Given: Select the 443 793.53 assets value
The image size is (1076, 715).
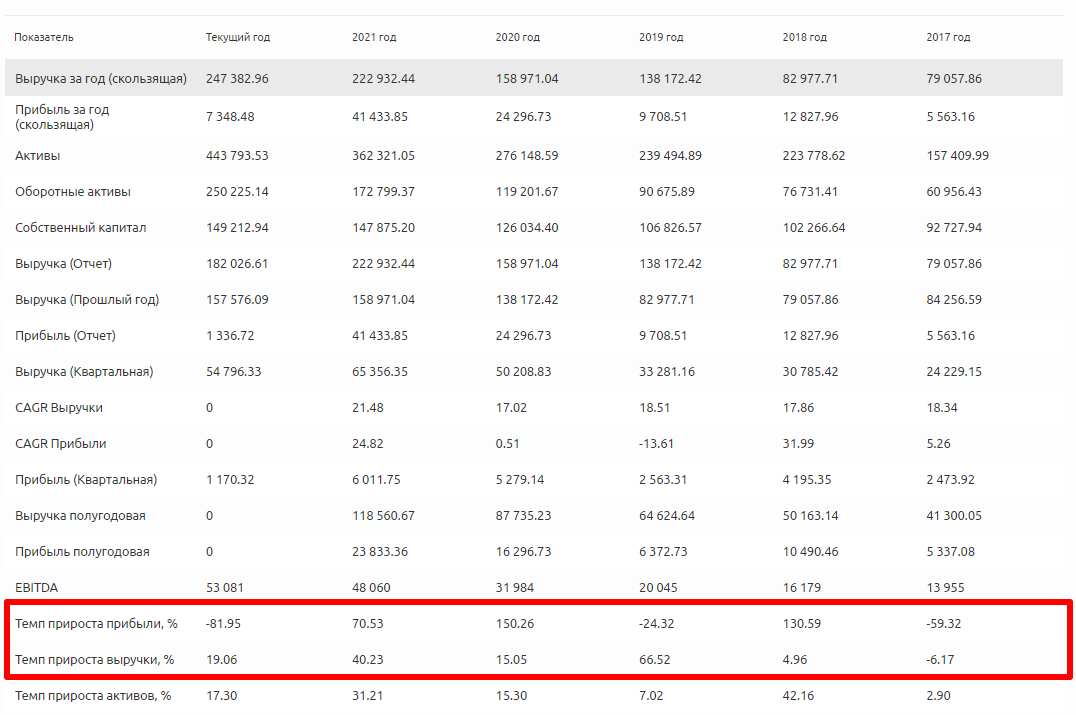Looking at the screenshot, I should tap(237, 156).
